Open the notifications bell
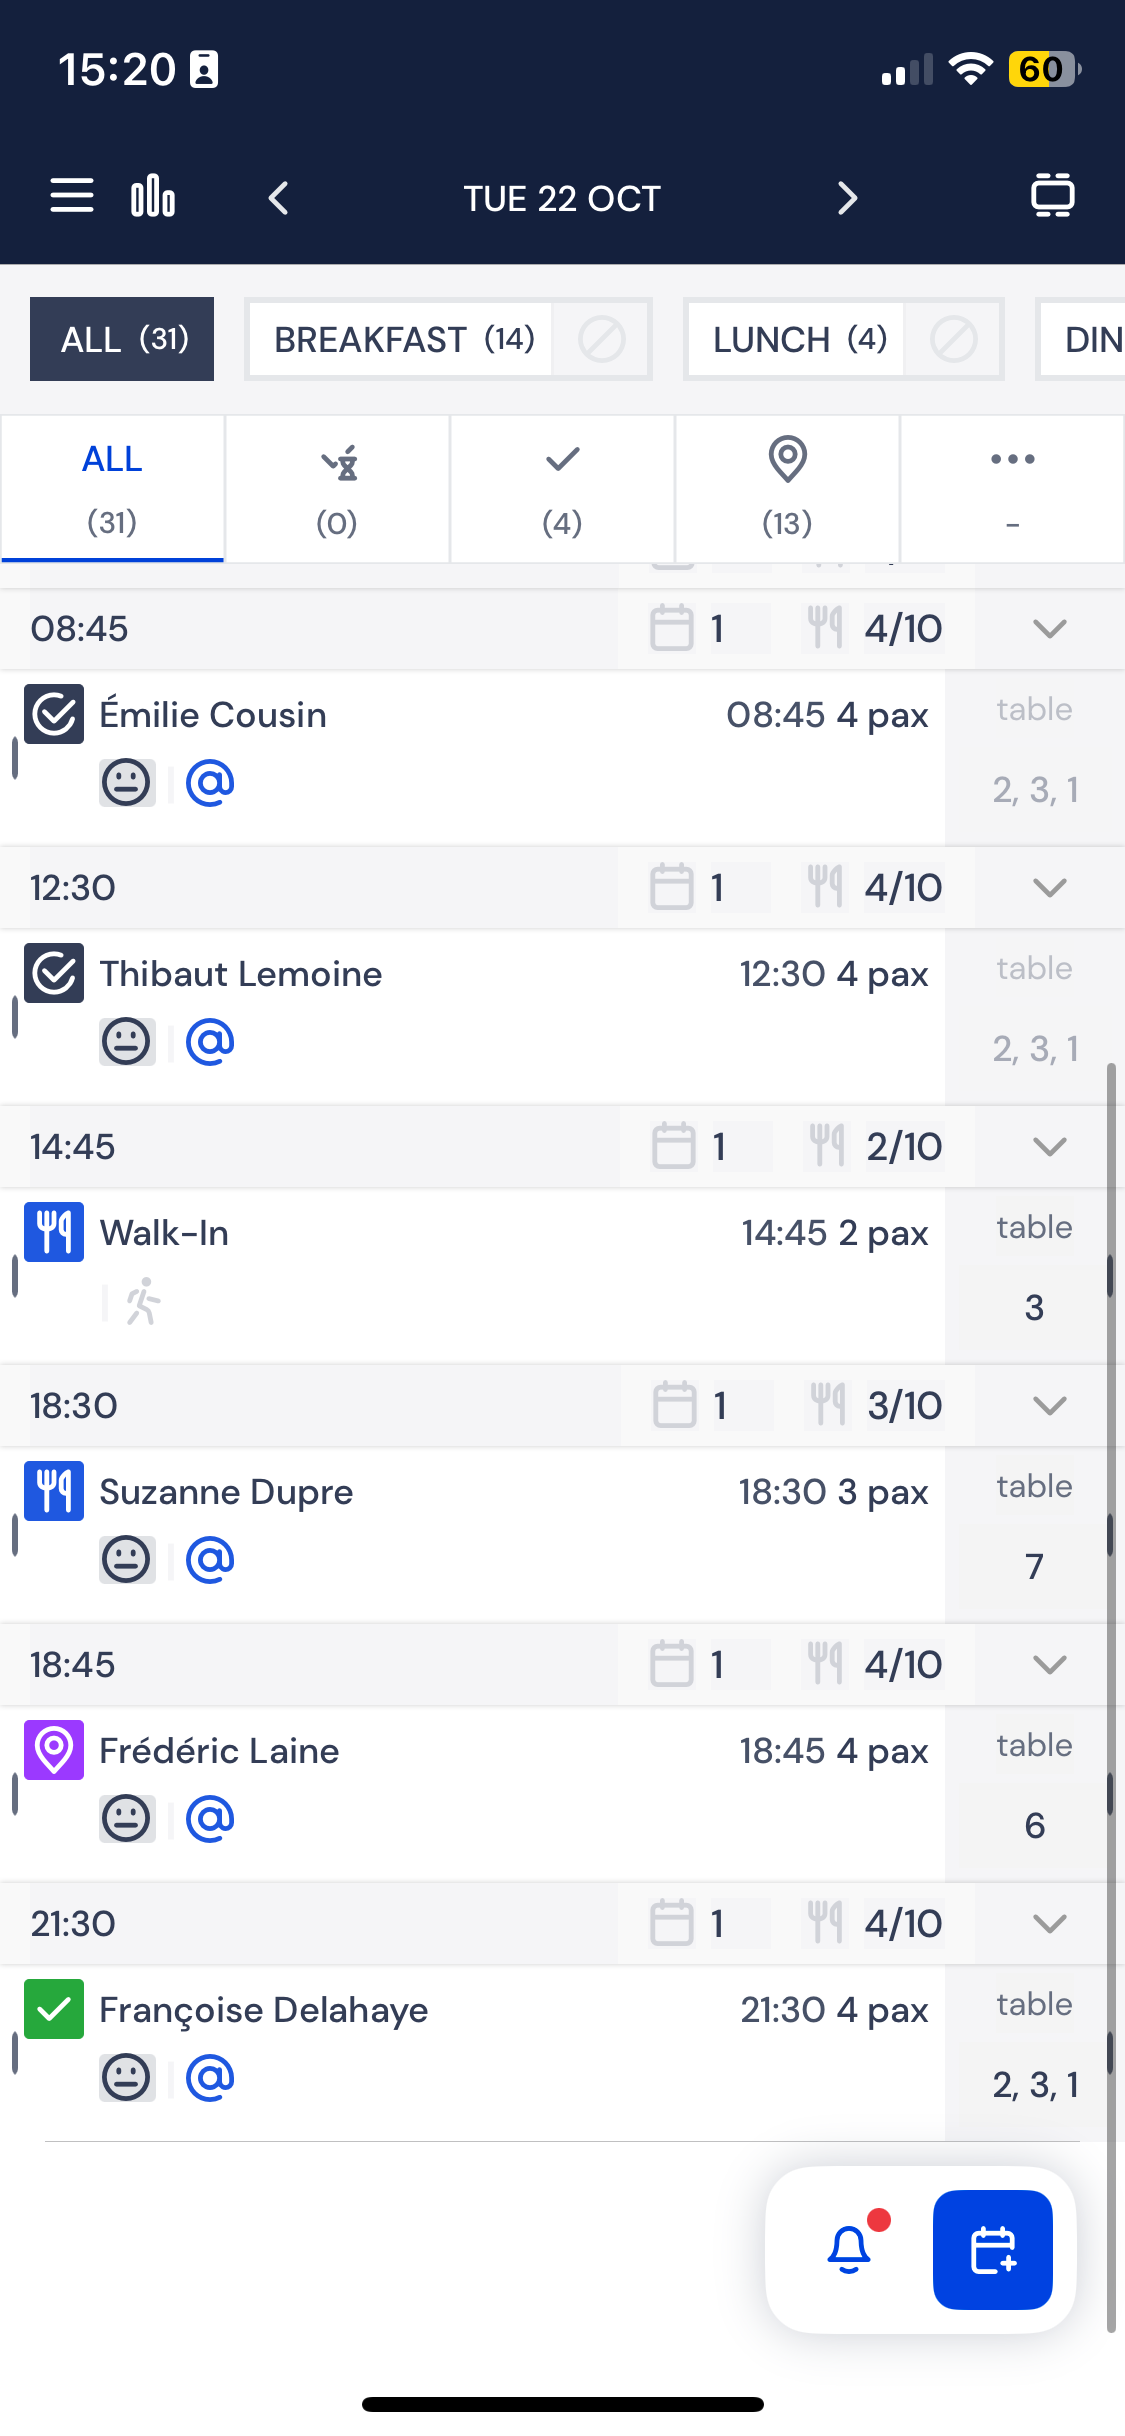 (850, 2249)
